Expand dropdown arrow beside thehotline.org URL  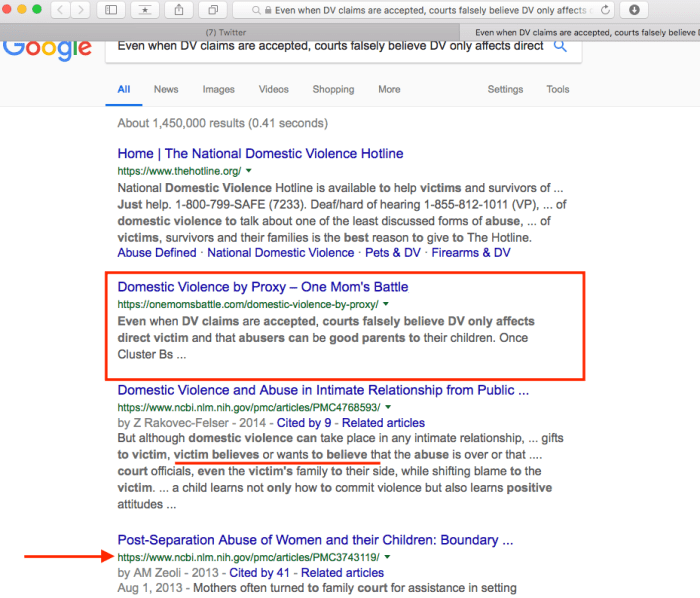[x=249, y=171]
